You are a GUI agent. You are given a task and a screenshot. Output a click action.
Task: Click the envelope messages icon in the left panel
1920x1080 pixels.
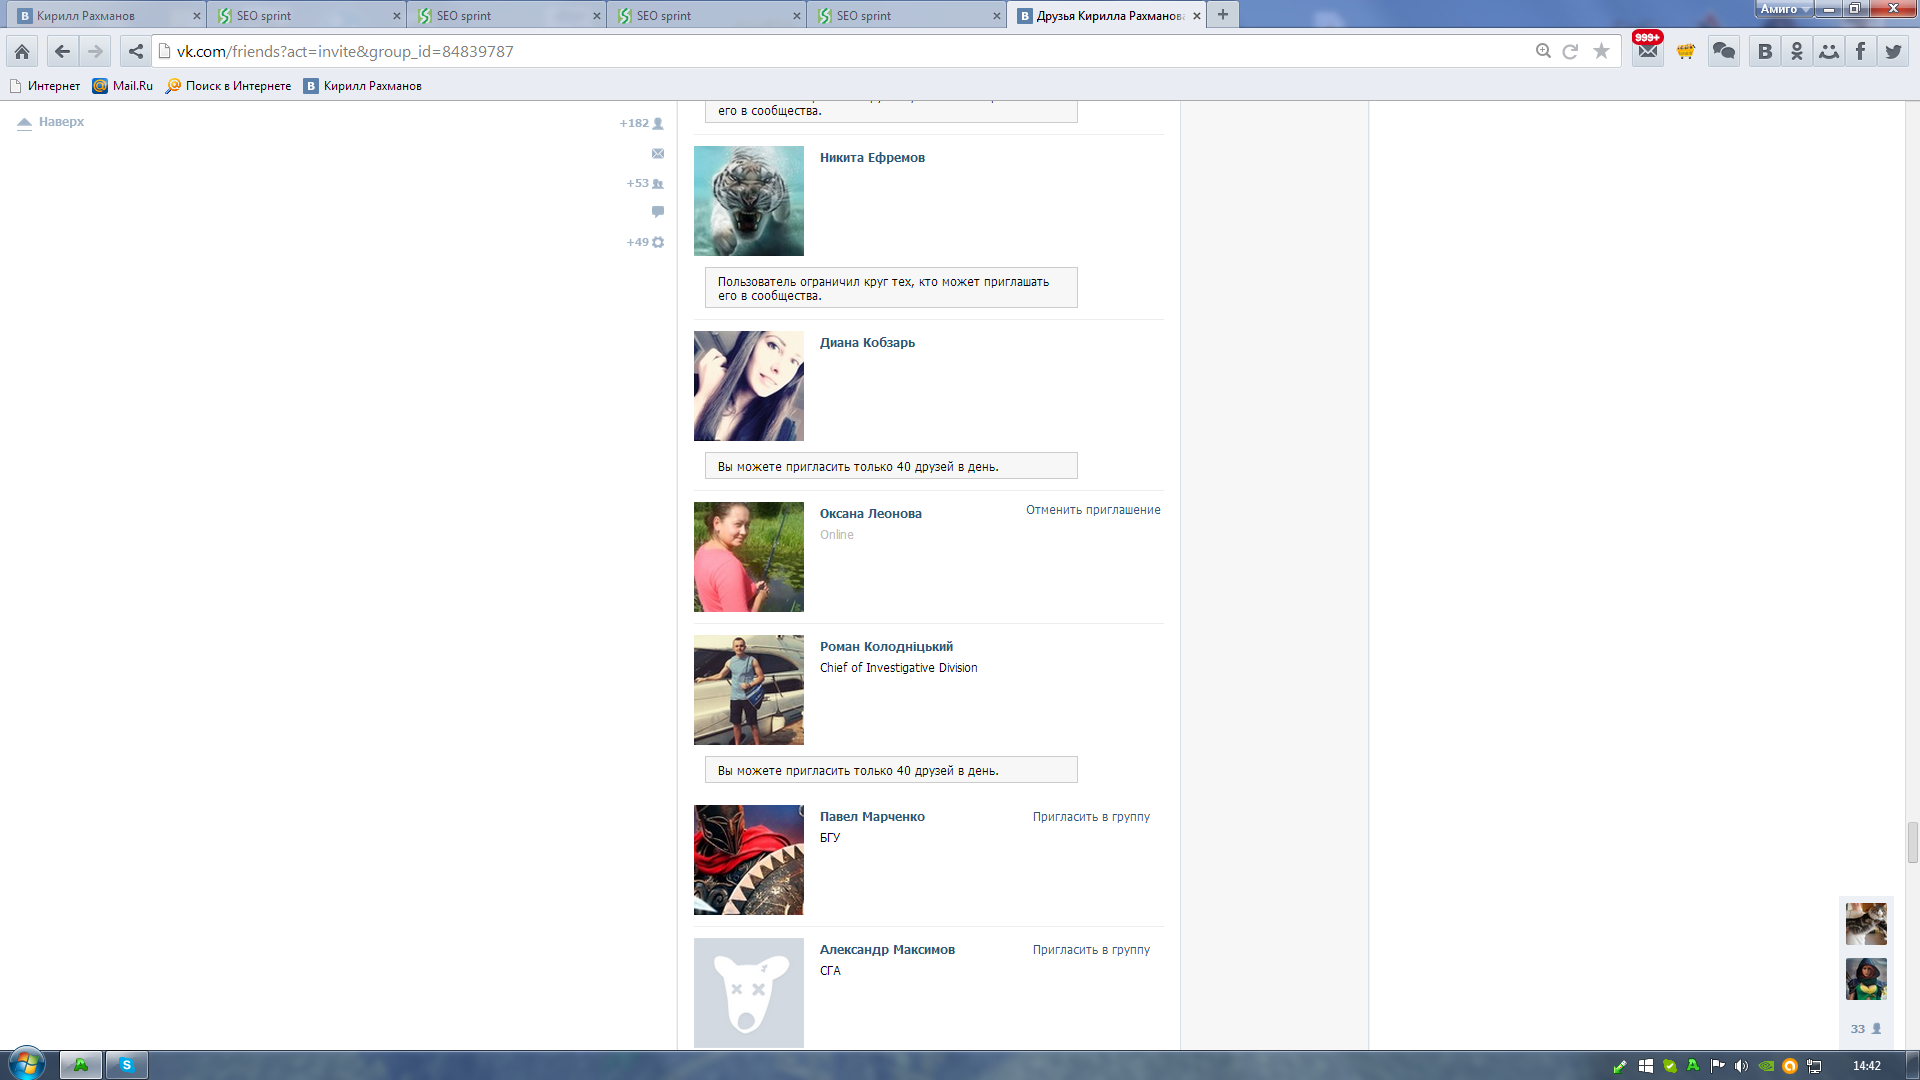(x=658, y=153)
